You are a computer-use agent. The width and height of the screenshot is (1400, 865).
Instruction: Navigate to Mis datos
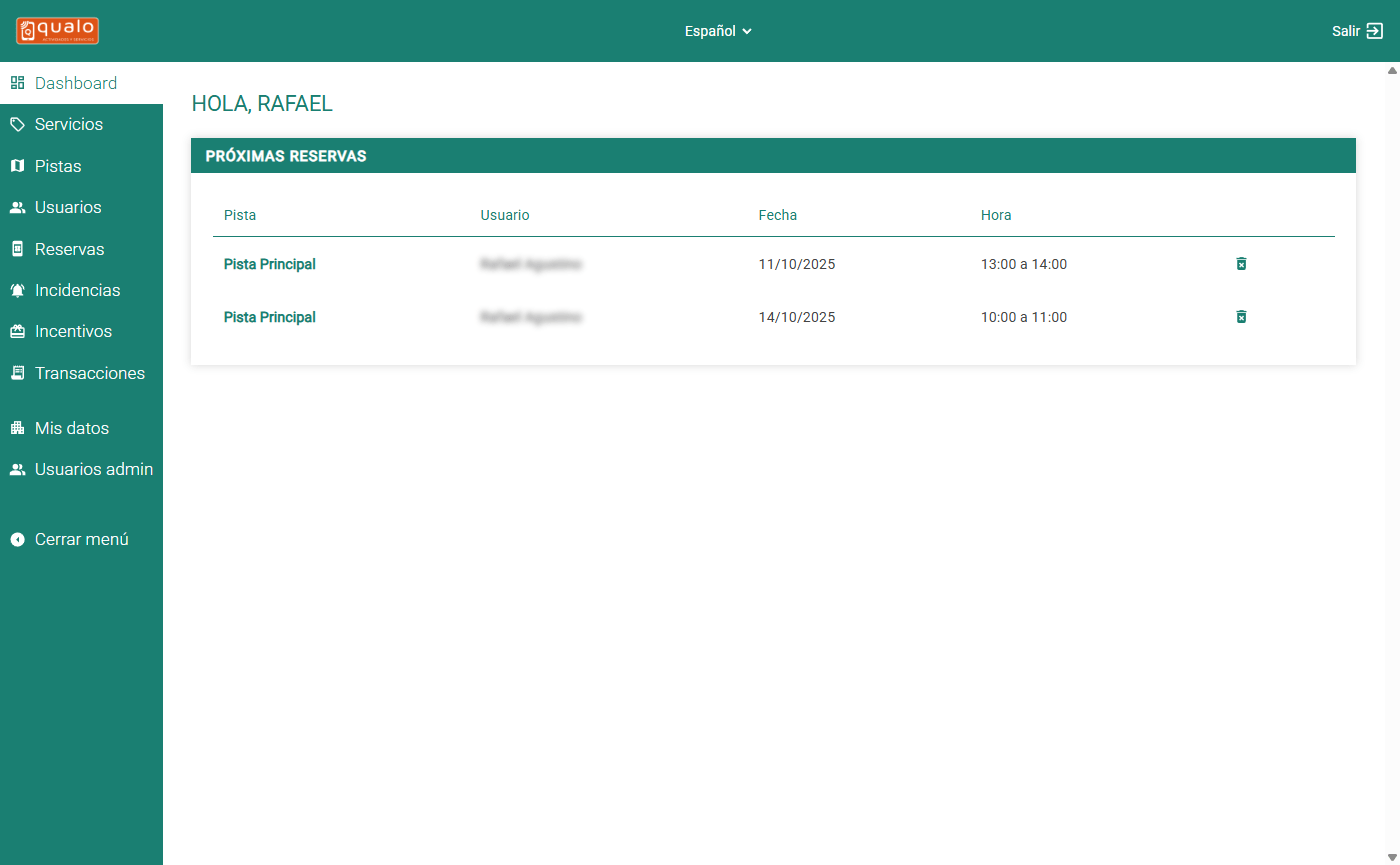pyautogui.click(x=71, y=428)
